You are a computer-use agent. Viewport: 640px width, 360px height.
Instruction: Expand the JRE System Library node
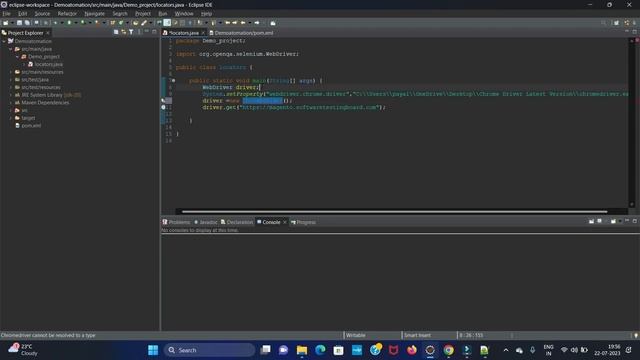point(11,95)
